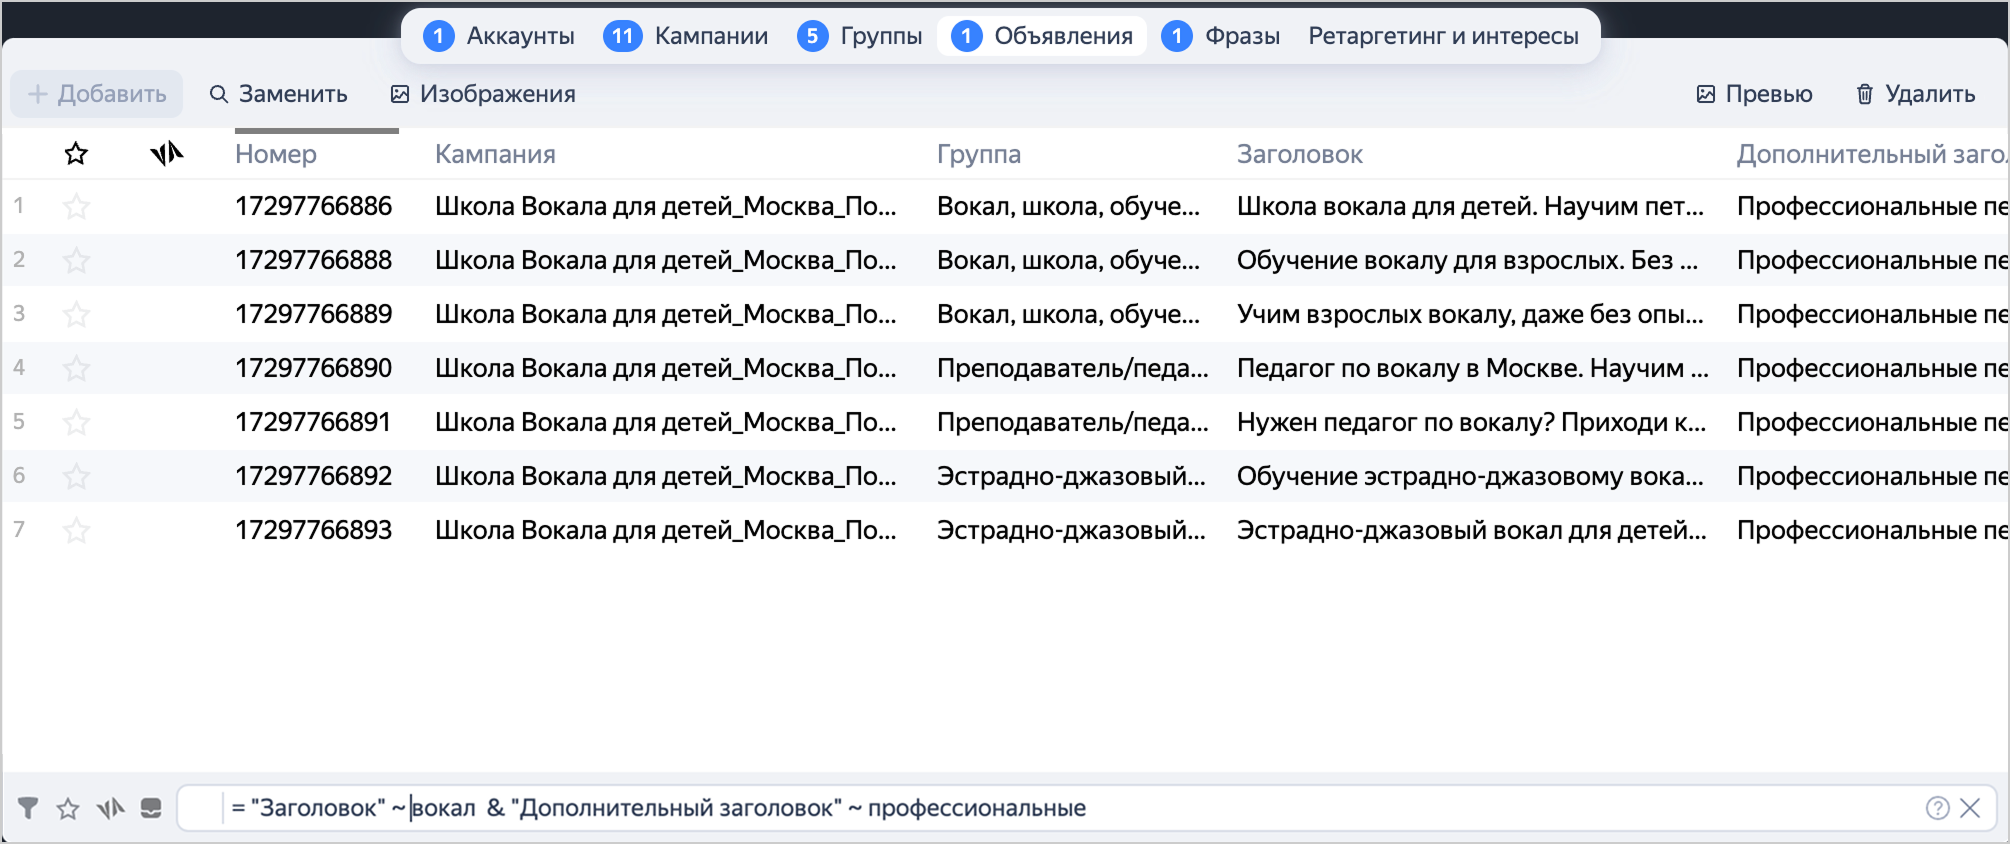This screenshot has width=2010, height=844.
Task: Click the help question mark in filter field
Action: coord(1937,808)
